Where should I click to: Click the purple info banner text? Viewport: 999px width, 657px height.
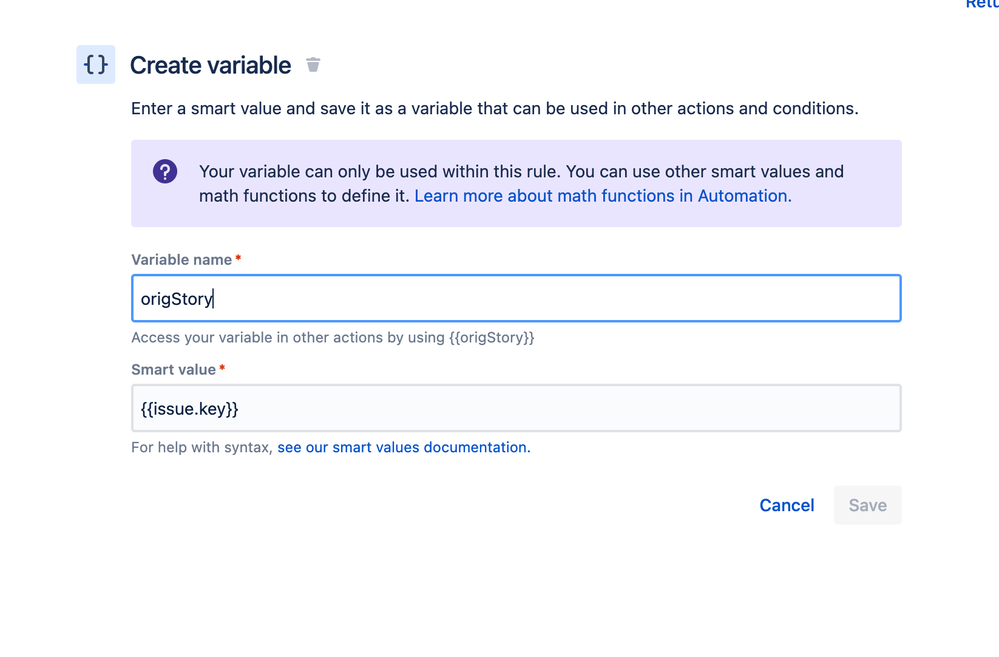[x=521, y=184]
